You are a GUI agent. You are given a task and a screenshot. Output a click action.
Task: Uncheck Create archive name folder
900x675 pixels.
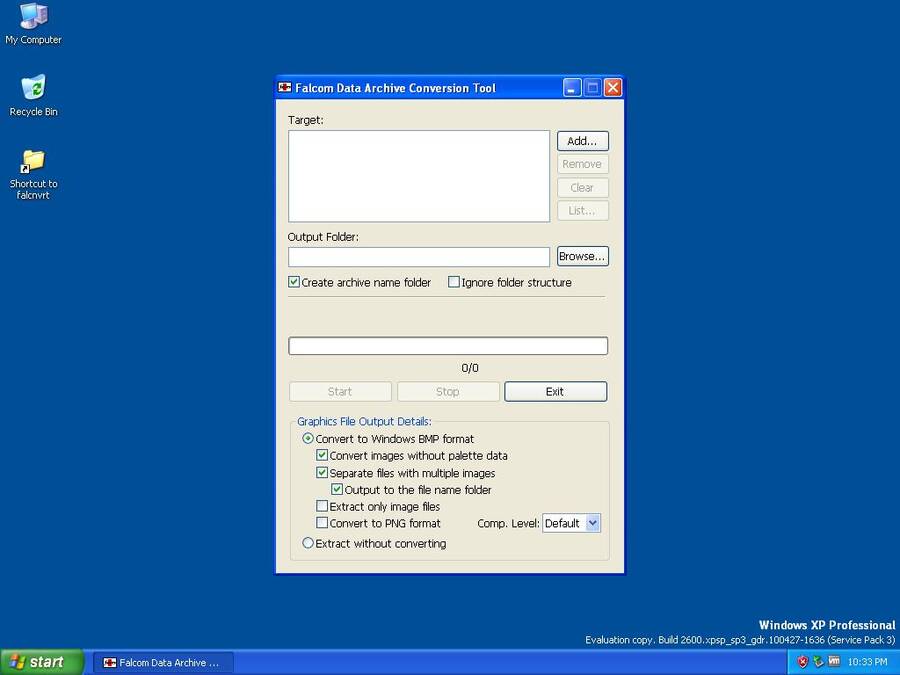click(x=294, y=282)
